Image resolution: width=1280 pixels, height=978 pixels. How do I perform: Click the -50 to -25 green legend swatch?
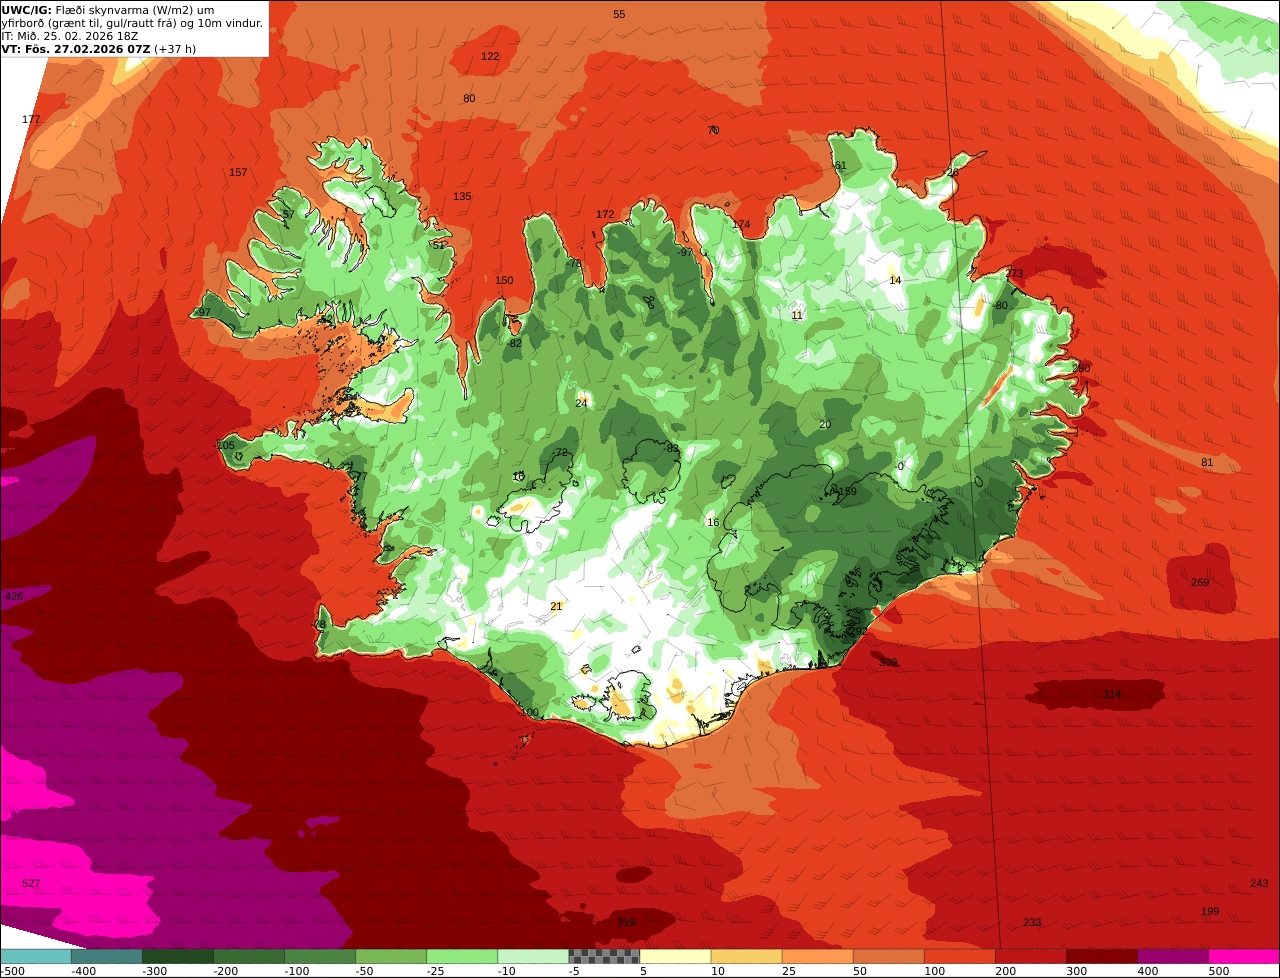[391, 956]
